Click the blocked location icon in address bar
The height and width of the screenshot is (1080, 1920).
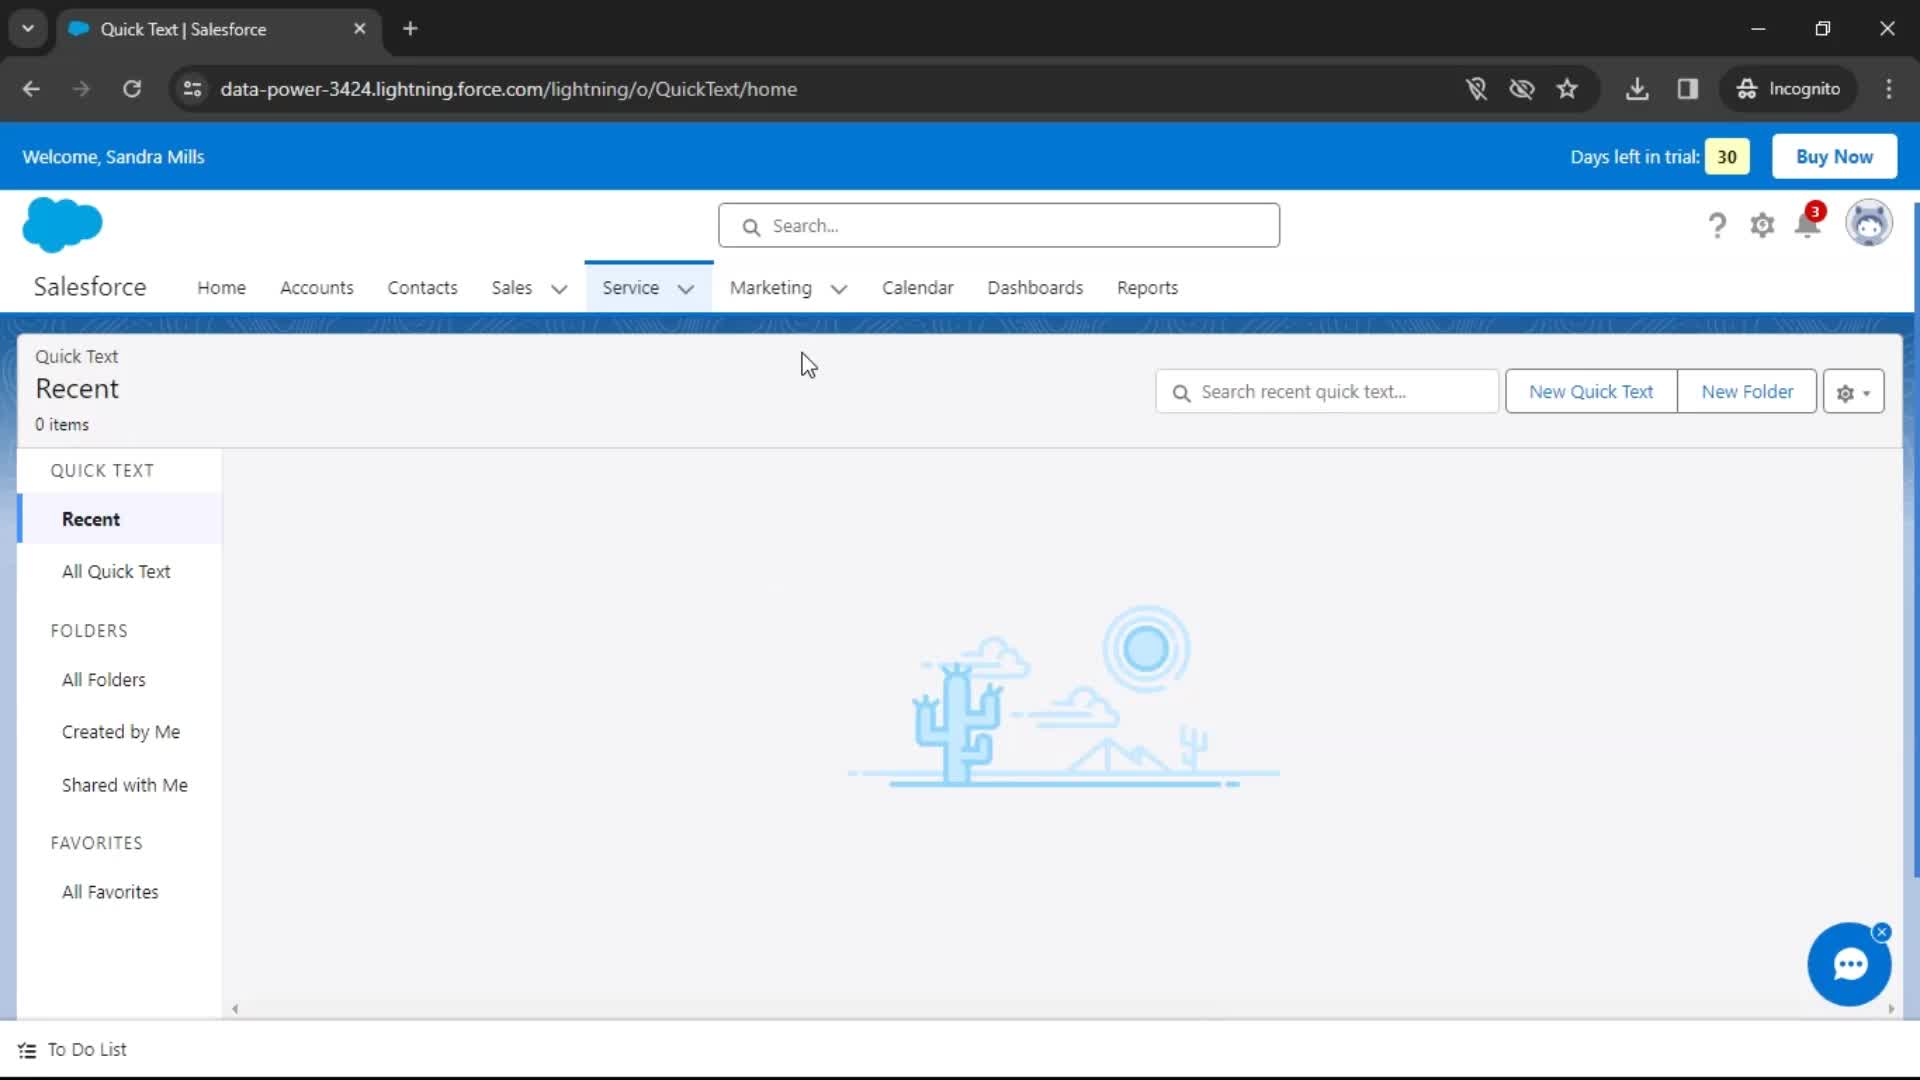point(1476,89)
